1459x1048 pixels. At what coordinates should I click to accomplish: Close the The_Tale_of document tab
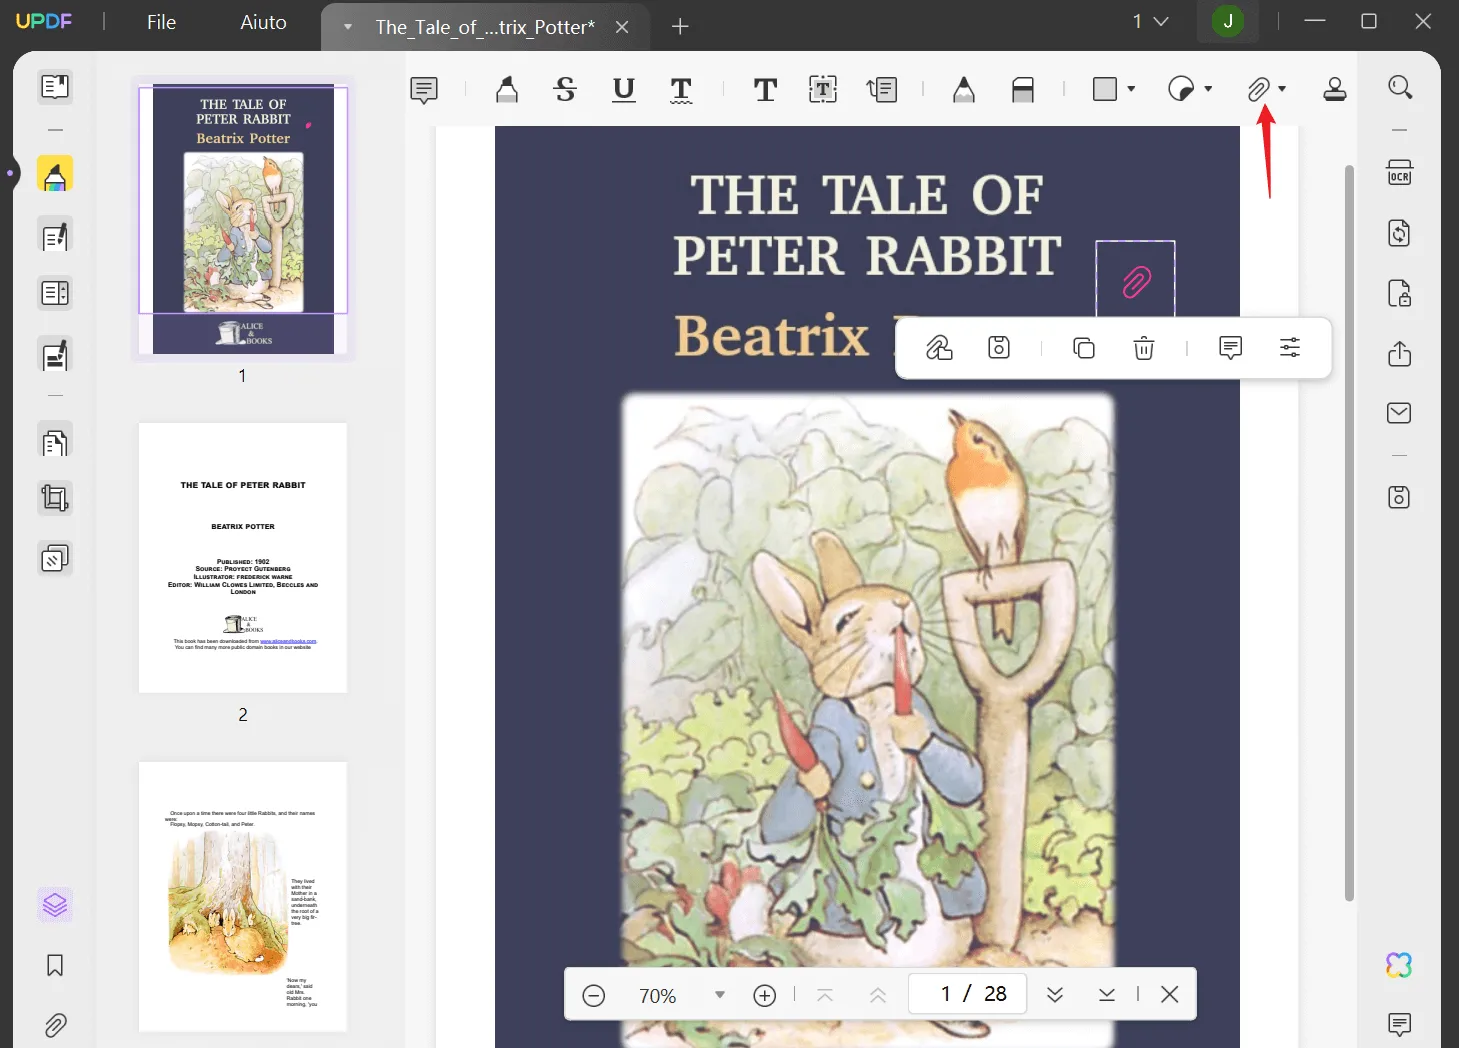[622, 27]
